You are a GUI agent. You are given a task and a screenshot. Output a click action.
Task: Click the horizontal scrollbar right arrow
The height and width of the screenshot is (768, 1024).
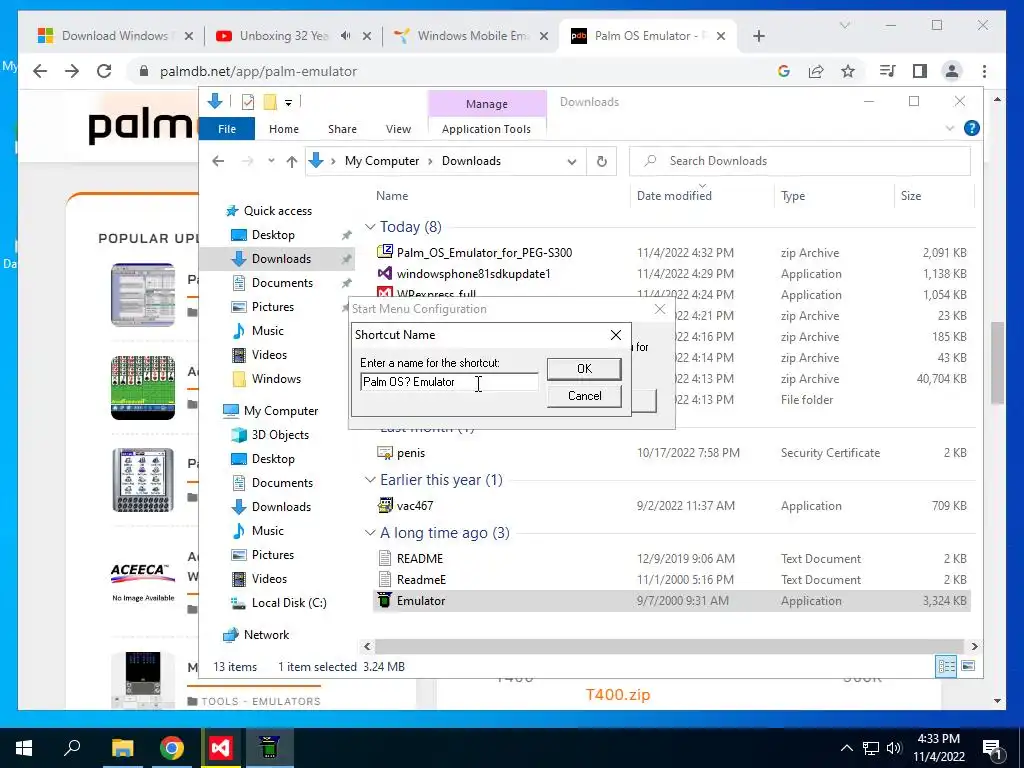974,647
